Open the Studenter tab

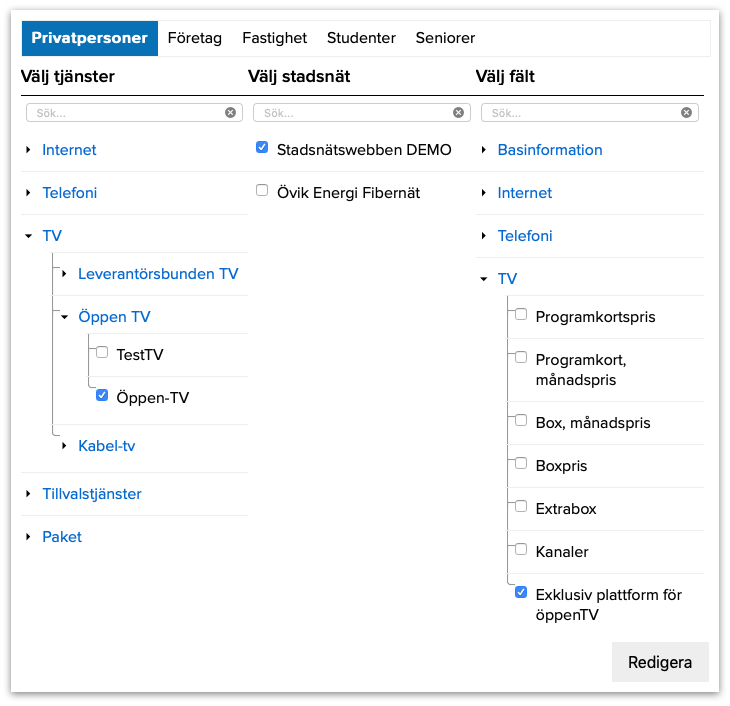coord(361,38)
